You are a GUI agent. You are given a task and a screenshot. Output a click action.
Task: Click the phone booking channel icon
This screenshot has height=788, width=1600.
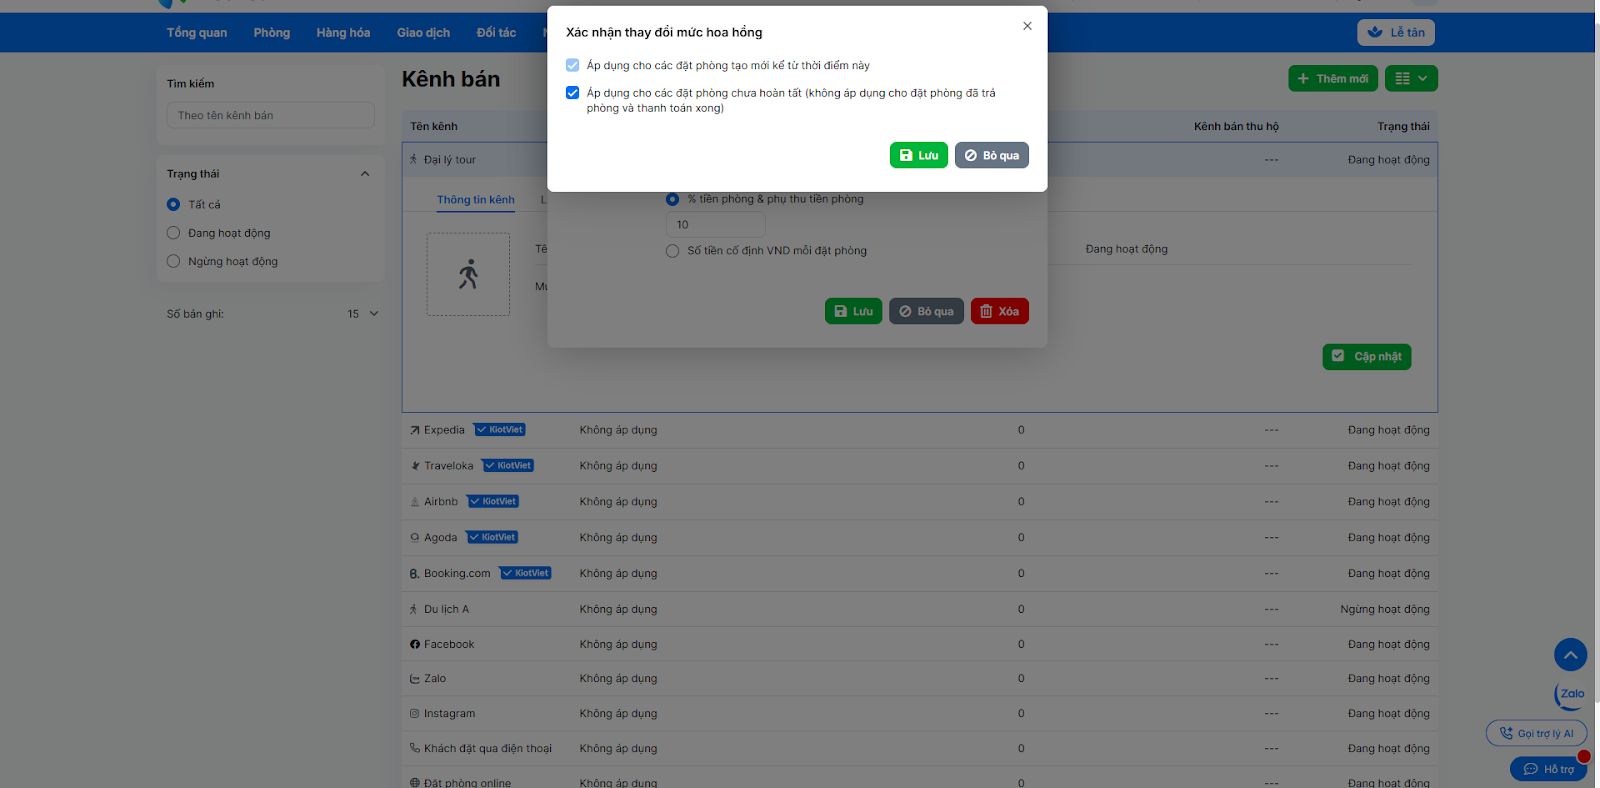click(x=415, y=748)
